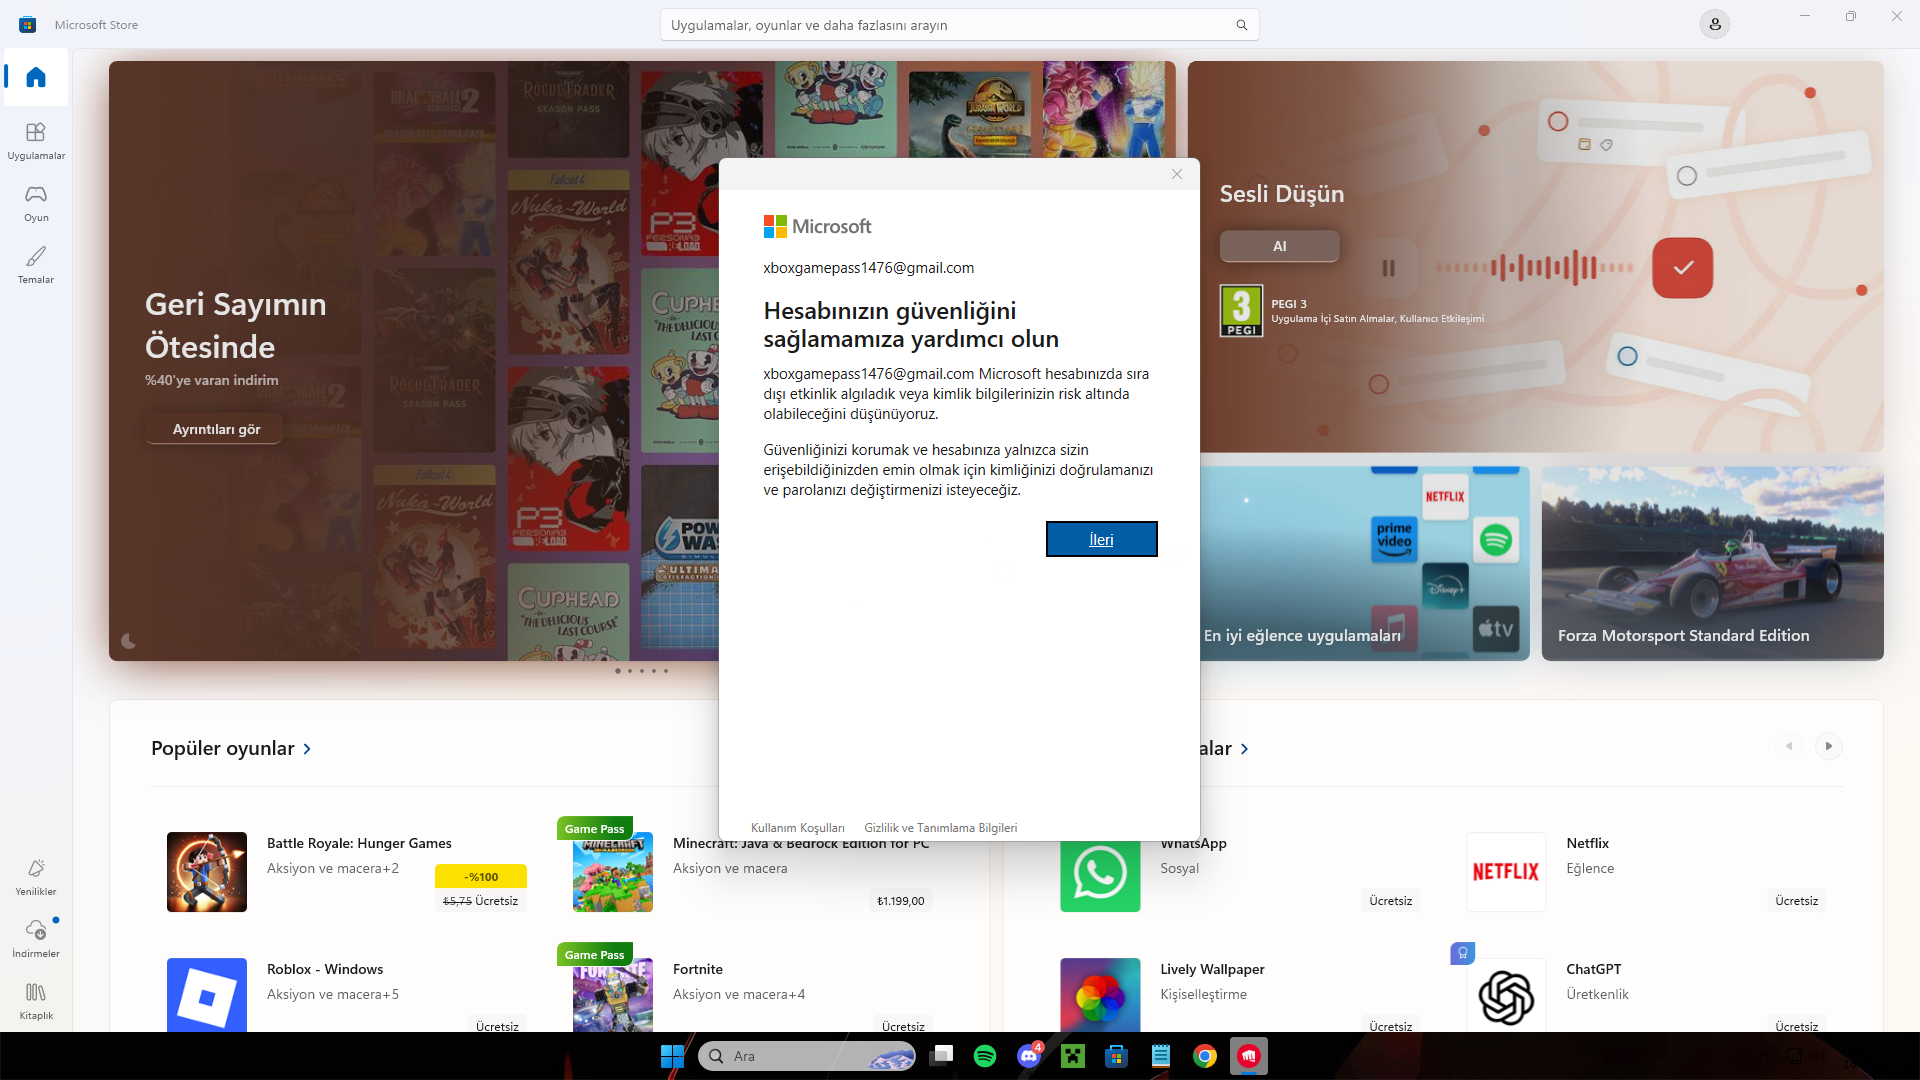The width and height of the screenshot is (1920, 1080).
Task: Open Minecraft game thumbnail
Action: pyautogui.click(x=613, y=872)
